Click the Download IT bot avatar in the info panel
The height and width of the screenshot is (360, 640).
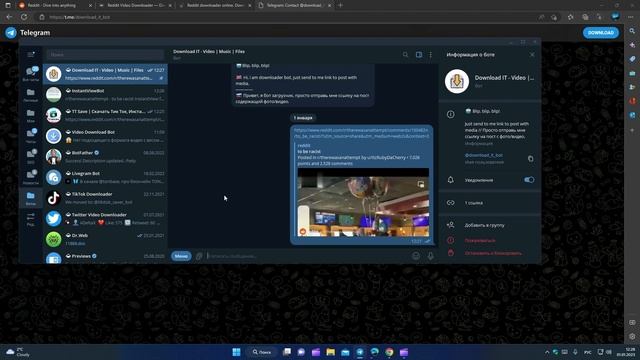pyautogui.click(x=457, y=81)
